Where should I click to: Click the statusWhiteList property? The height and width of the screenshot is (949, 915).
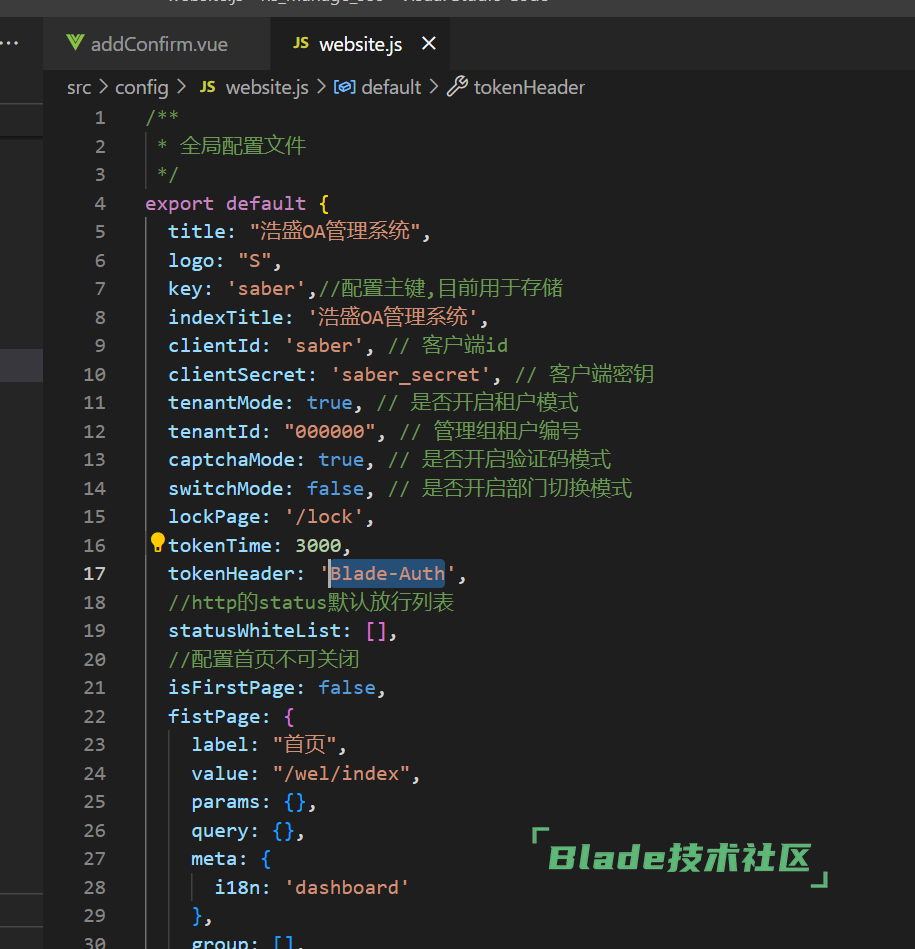254,631
